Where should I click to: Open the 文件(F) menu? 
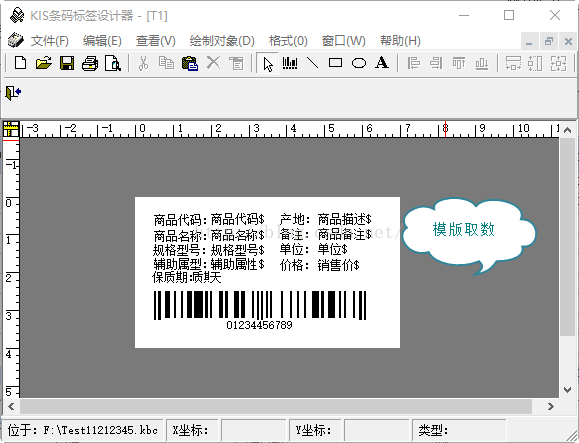point(49,41)
